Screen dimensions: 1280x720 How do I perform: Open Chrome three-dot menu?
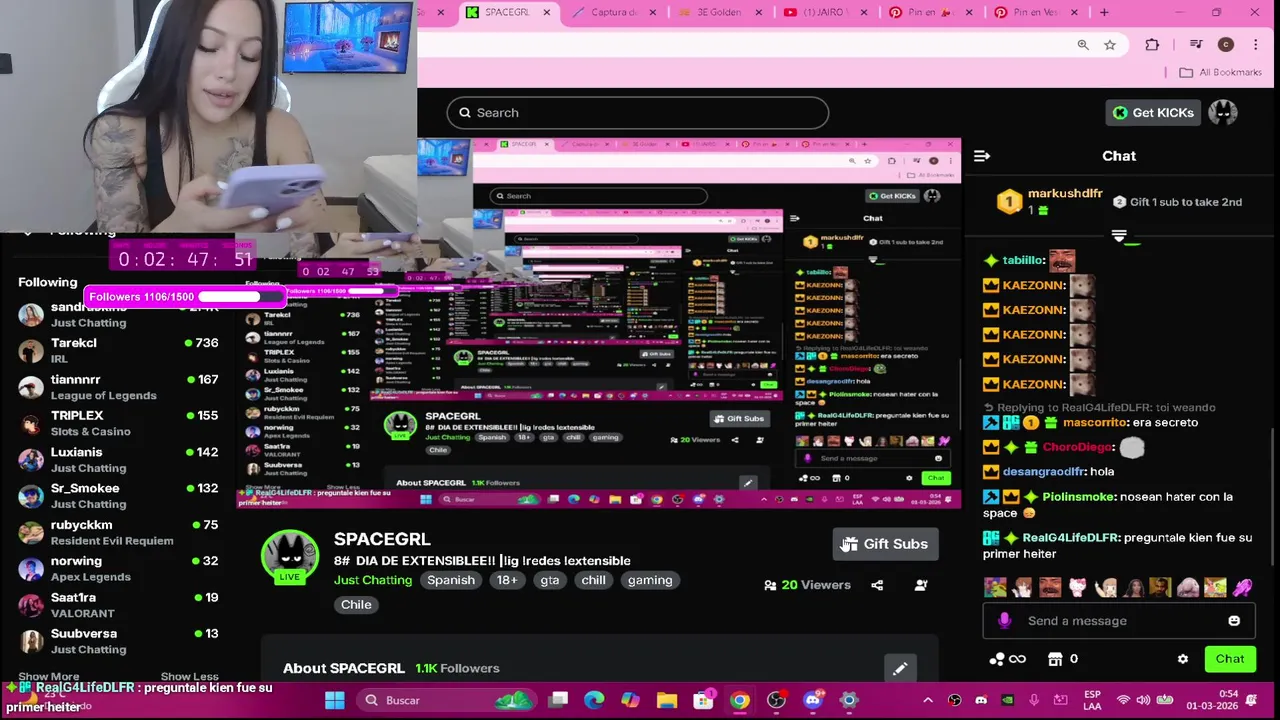pos(1255,45)
